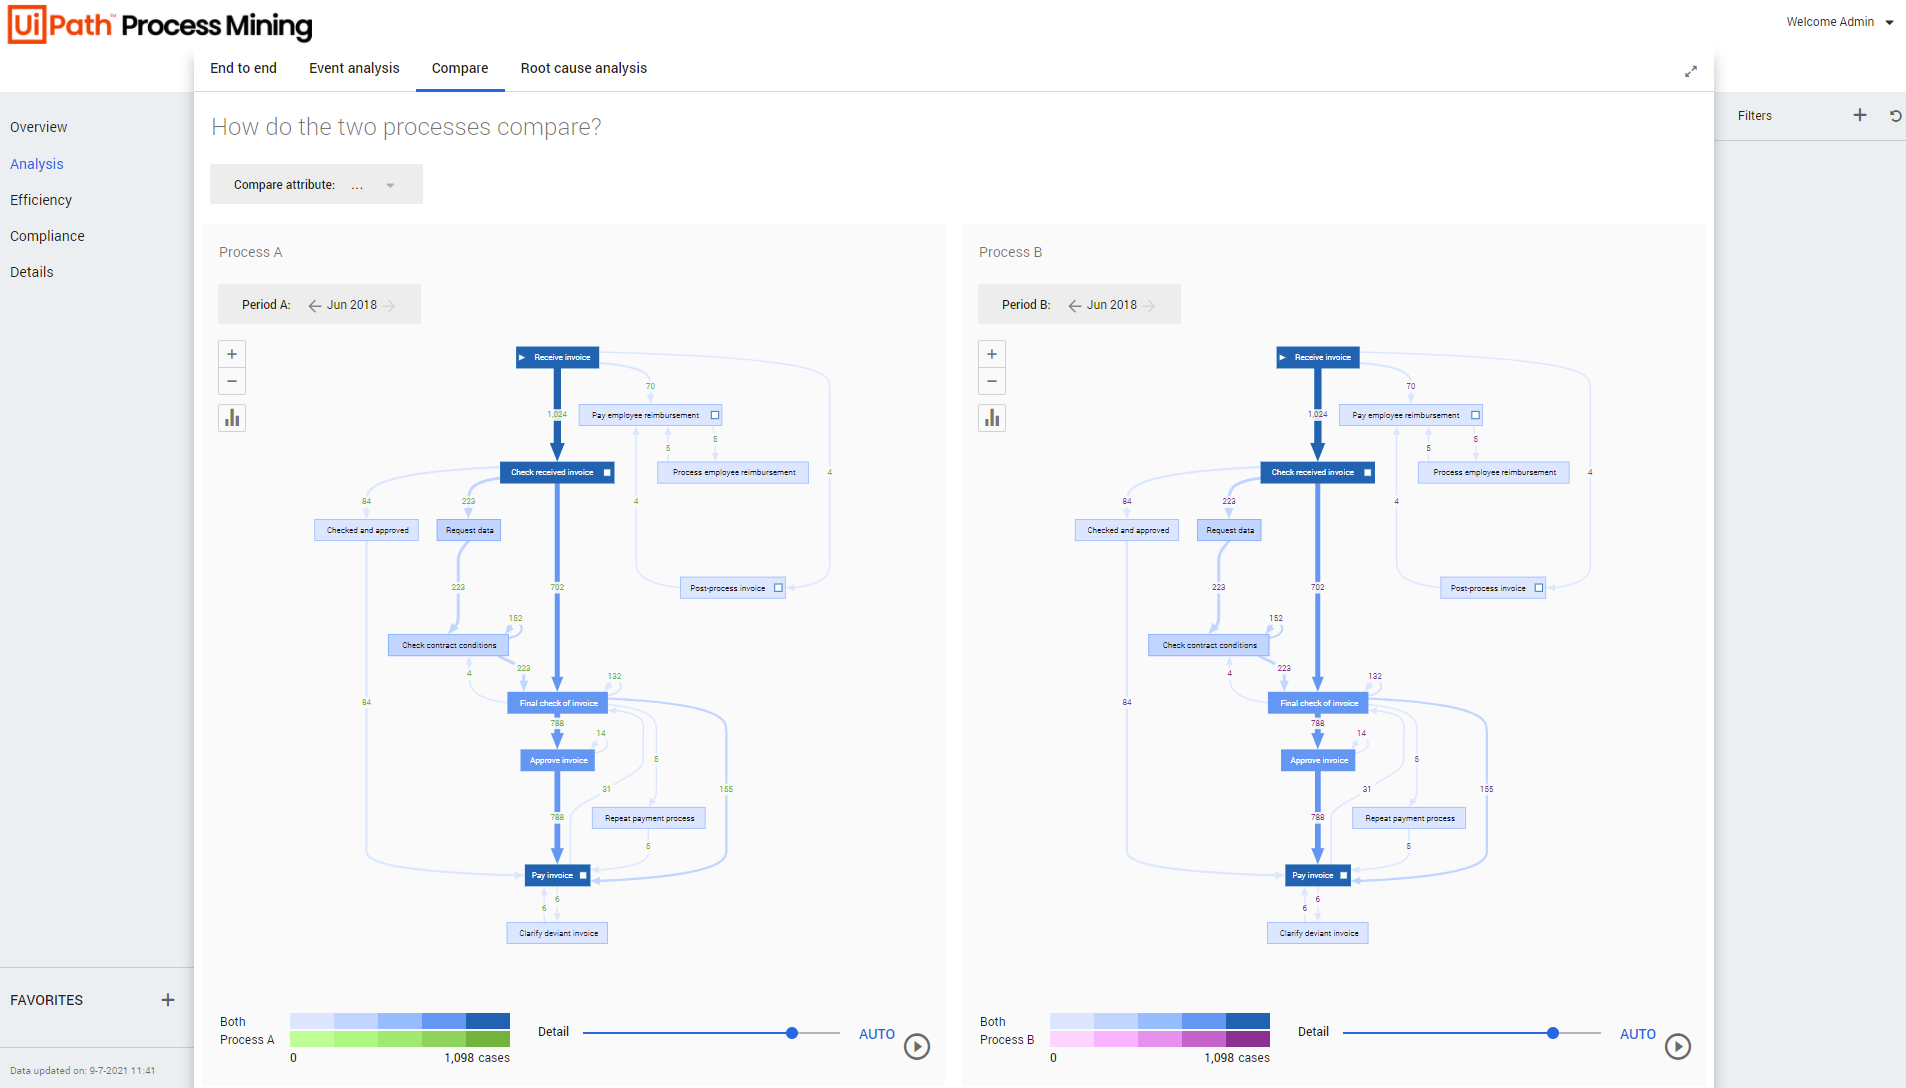
Task: Add a new filter with plus icon
Action: (1860, 115)
